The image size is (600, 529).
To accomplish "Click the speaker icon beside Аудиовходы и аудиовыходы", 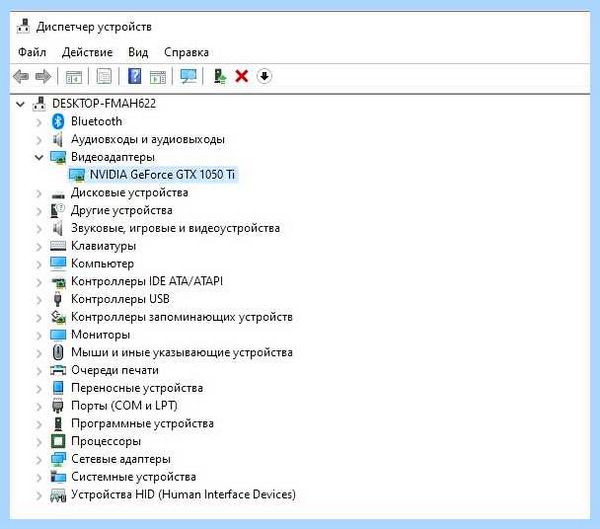I will (58, 139).
